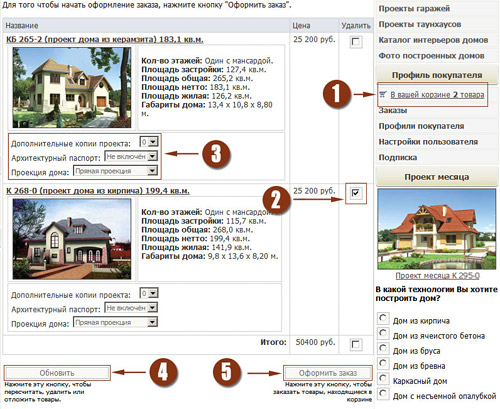
Task: Go to Проекты гаражей menu item
Action: click(414, 8)
